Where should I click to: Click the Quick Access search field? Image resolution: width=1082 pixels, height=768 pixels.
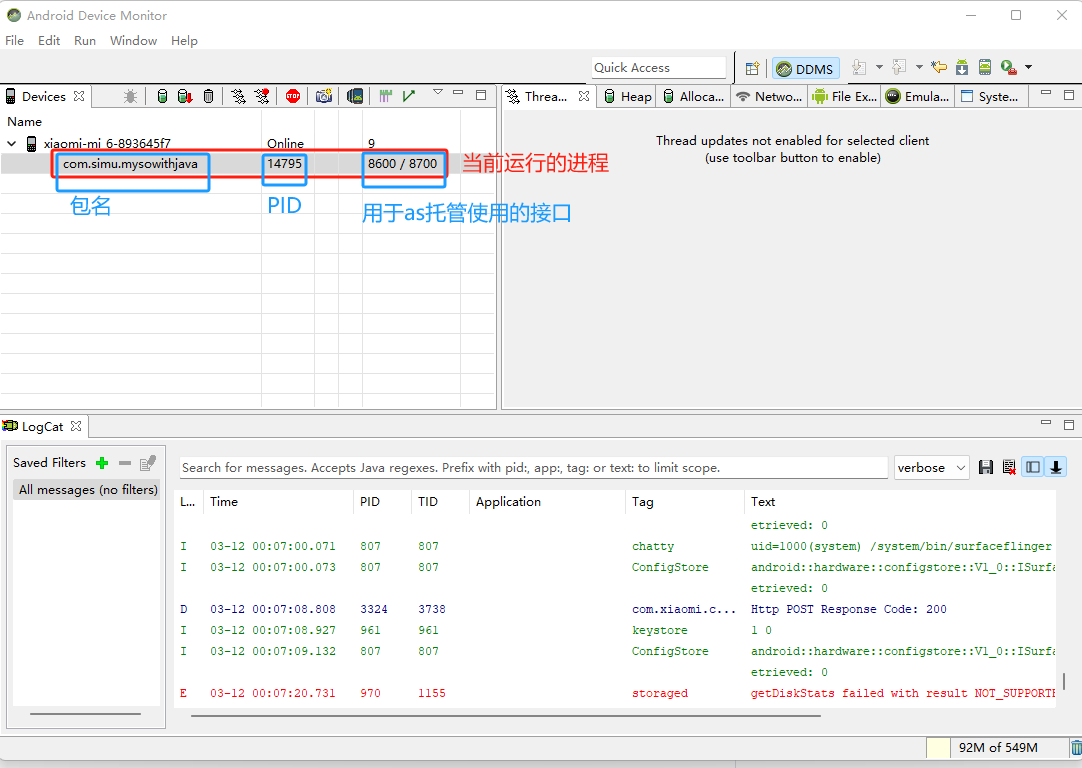click(x=659, y=68)
